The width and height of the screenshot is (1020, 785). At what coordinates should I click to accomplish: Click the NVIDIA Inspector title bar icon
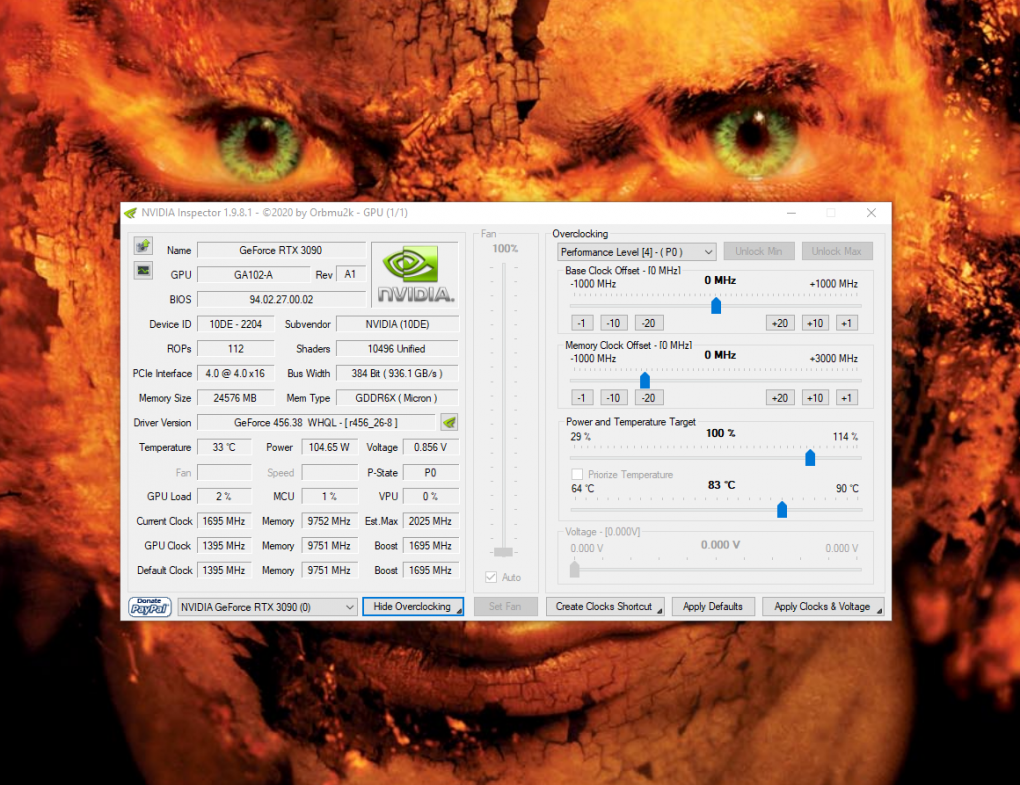tap(131, 213)
